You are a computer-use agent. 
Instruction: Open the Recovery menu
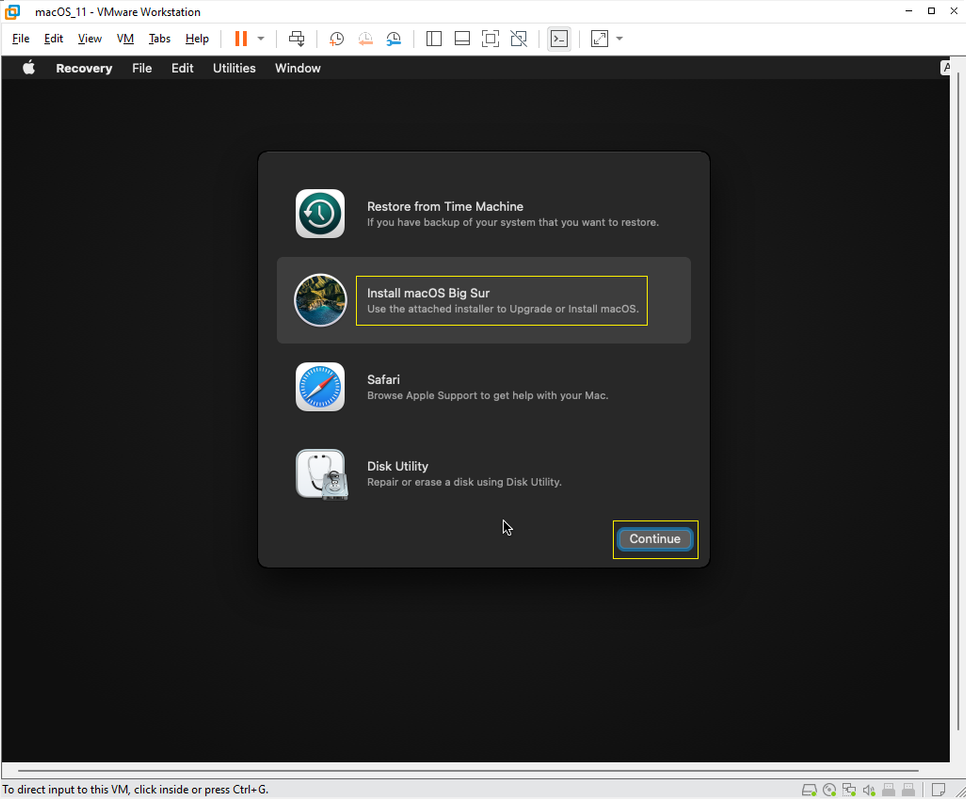[x=84, y=68]
